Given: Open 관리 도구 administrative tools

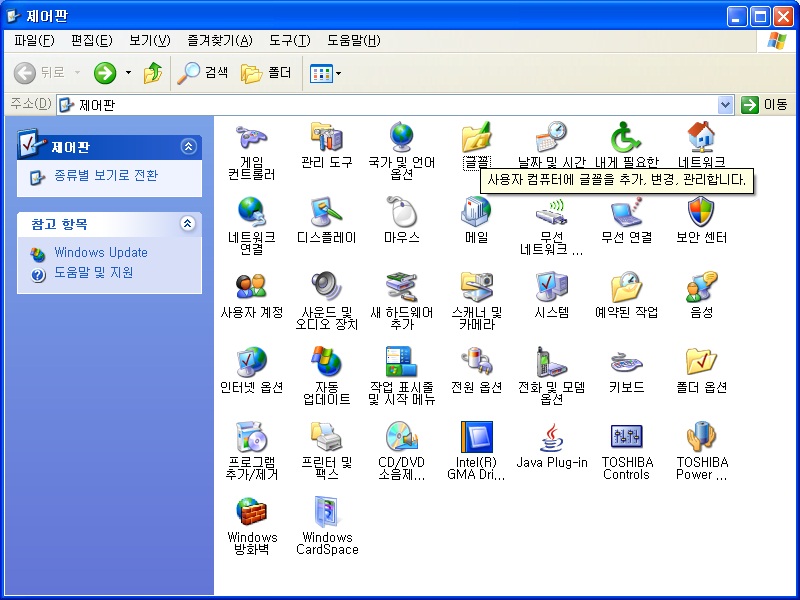Looking at the screenshot, I should click(x=327, y=137).
